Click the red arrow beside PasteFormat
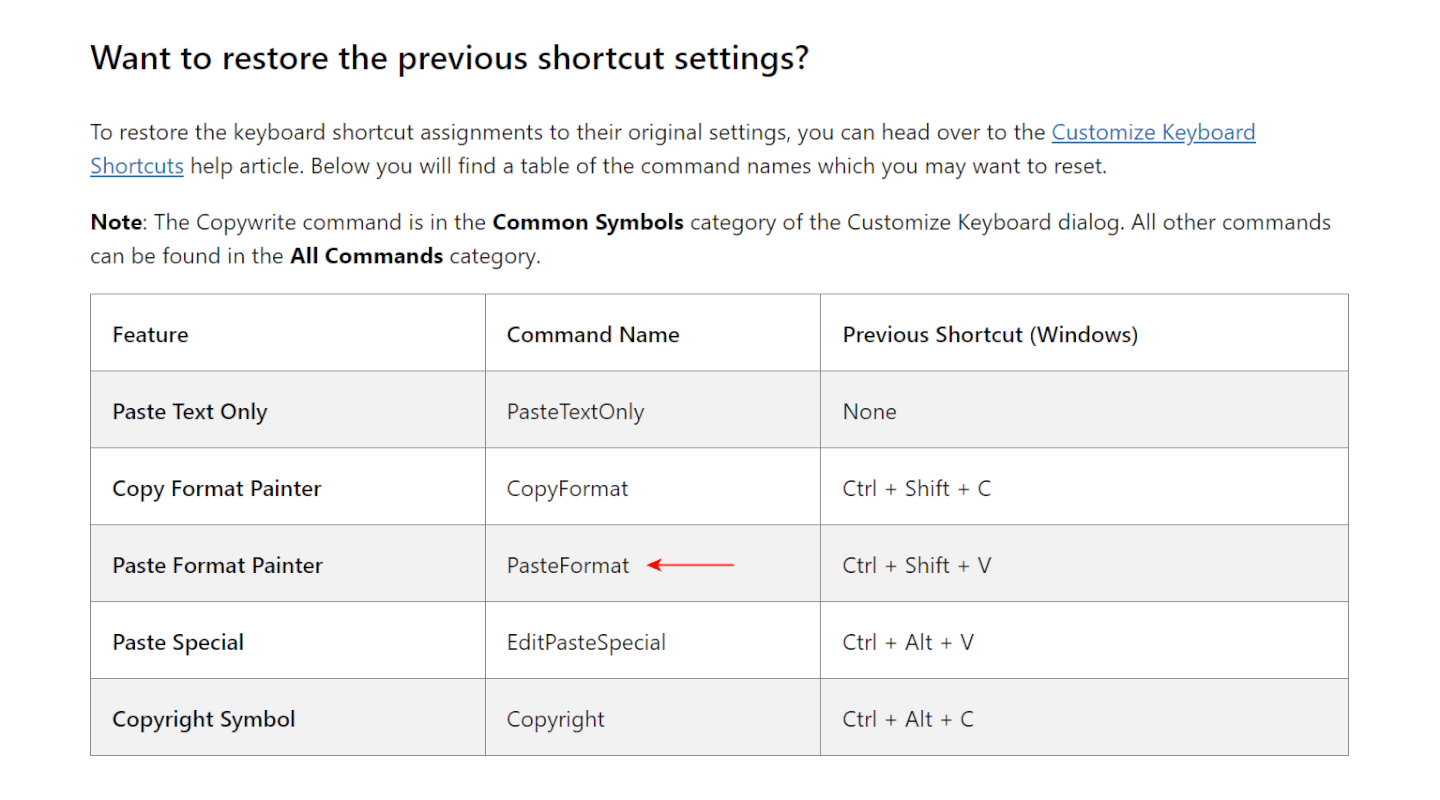The height and width of the screenshot is (800, 1440). coord(690,565)
